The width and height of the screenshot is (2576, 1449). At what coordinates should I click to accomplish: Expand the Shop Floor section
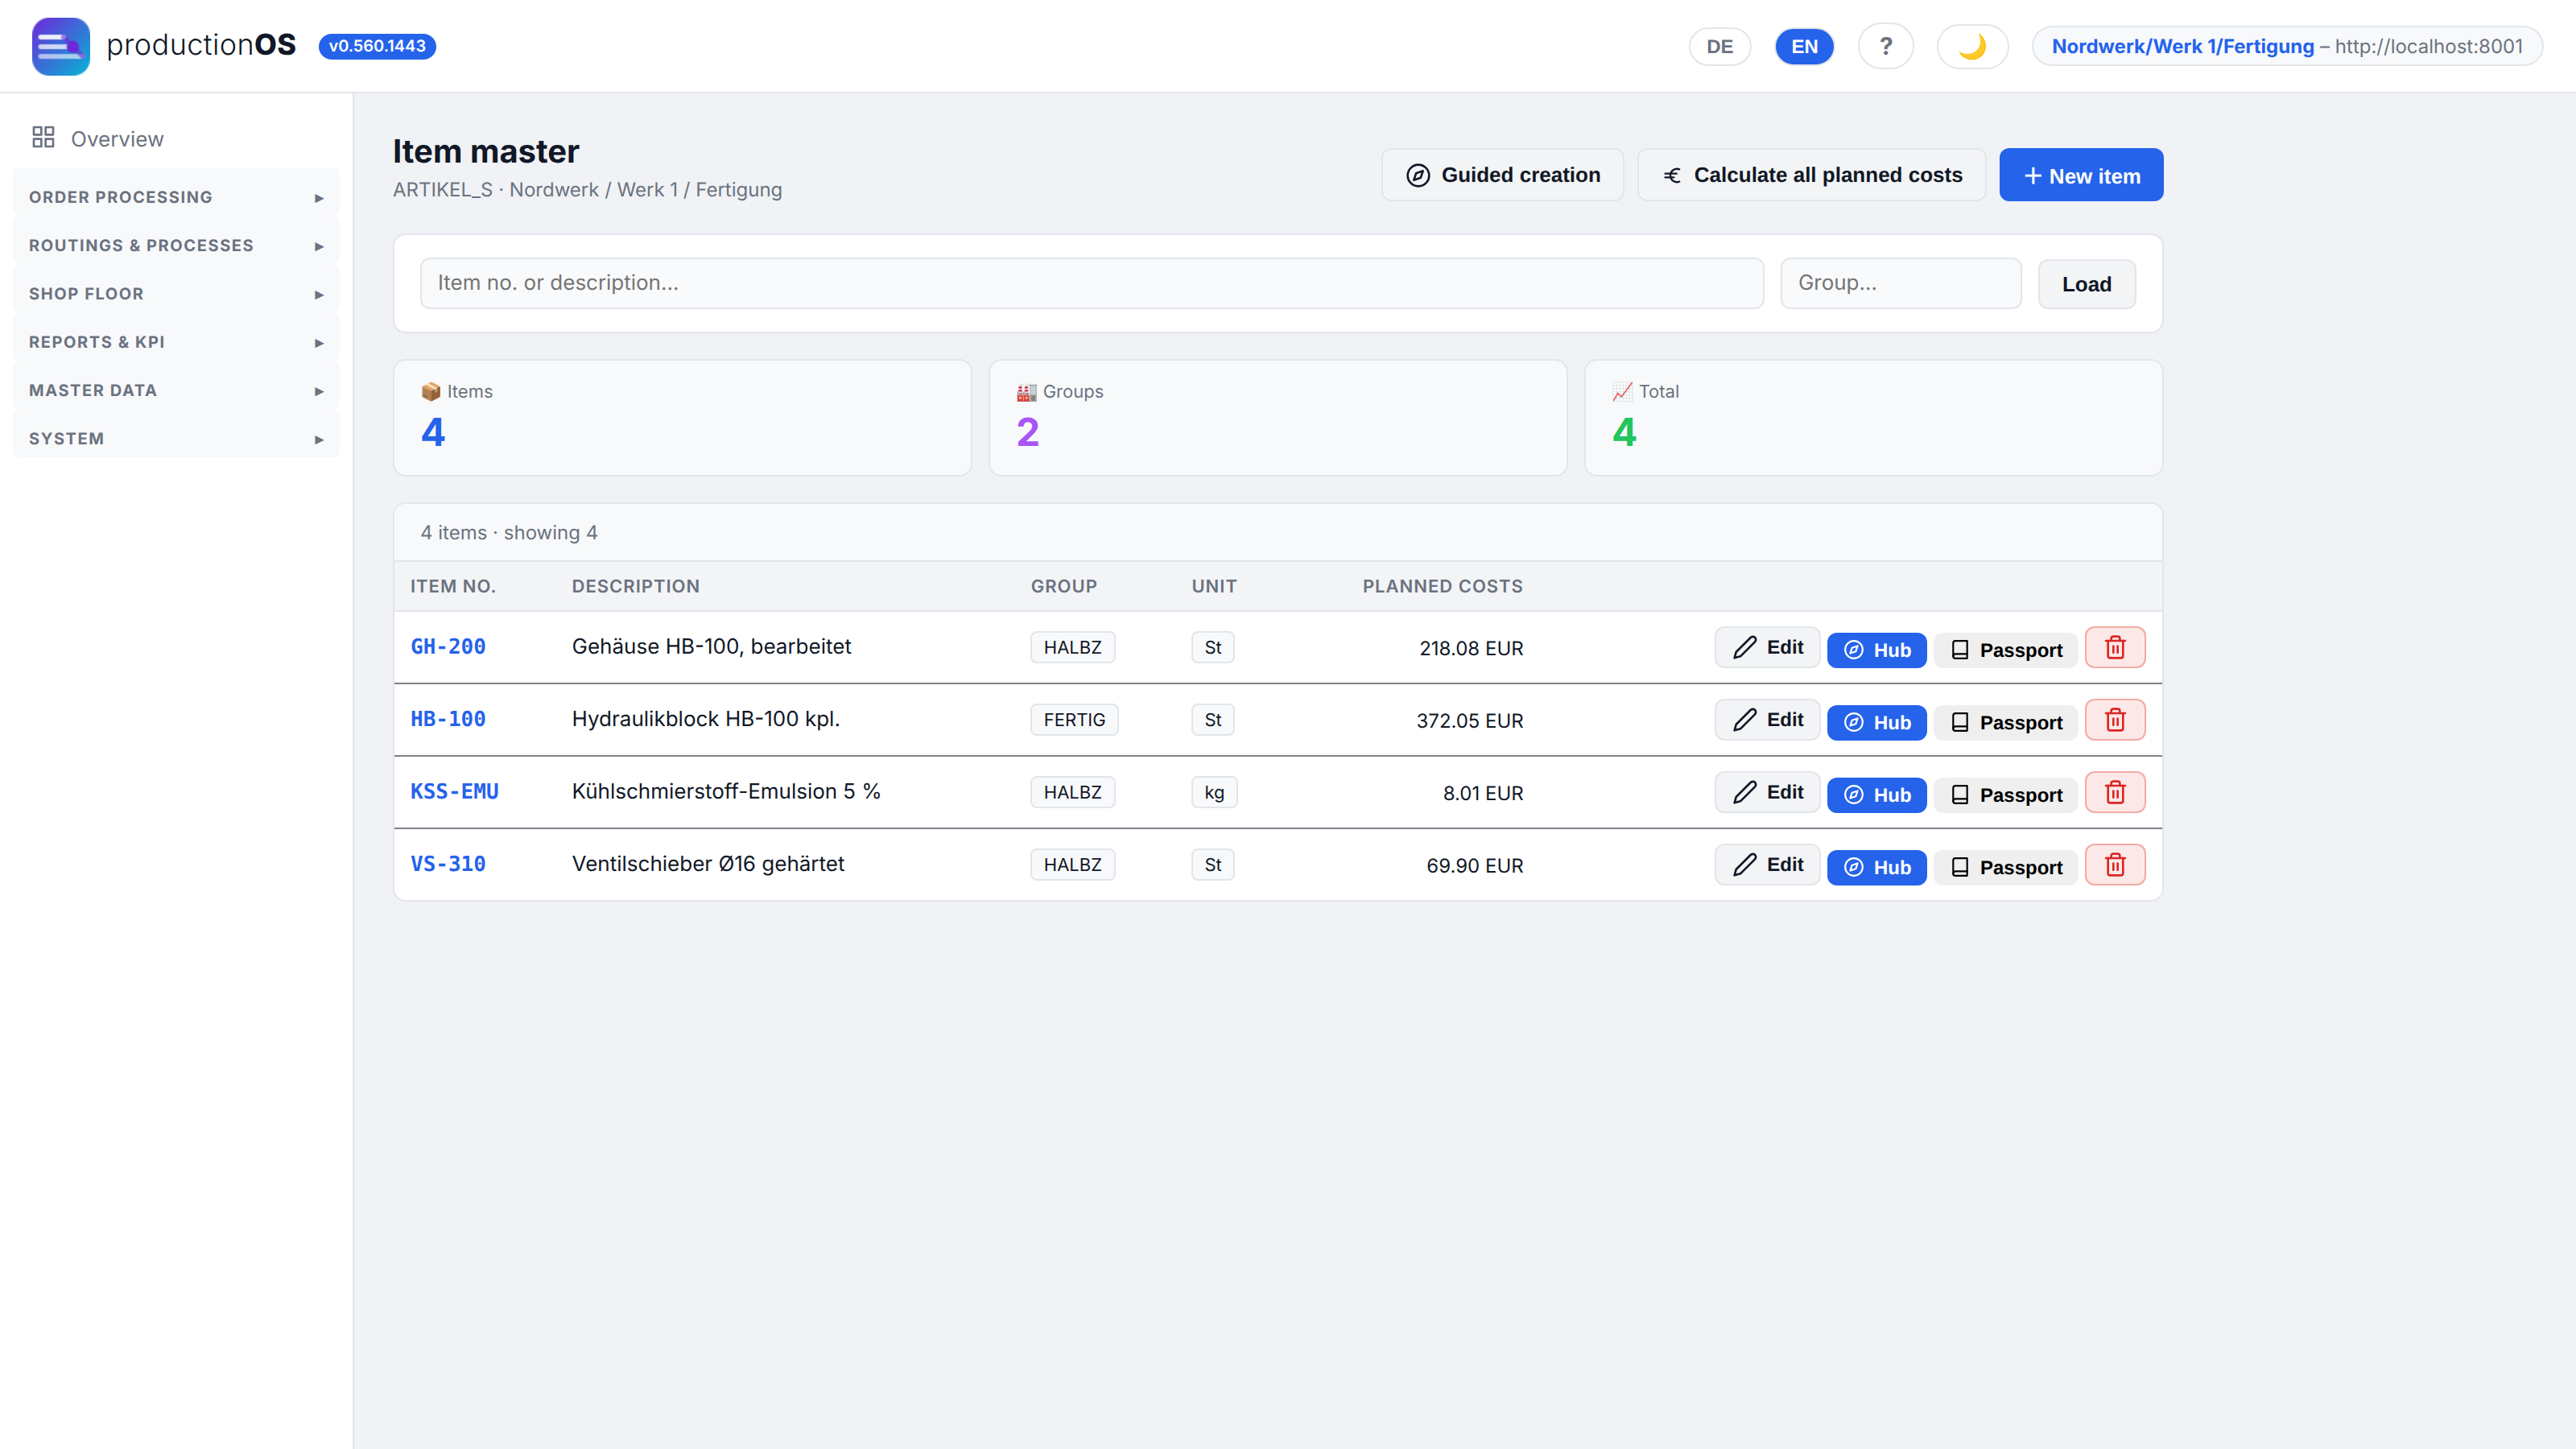(x=176, y=294)
